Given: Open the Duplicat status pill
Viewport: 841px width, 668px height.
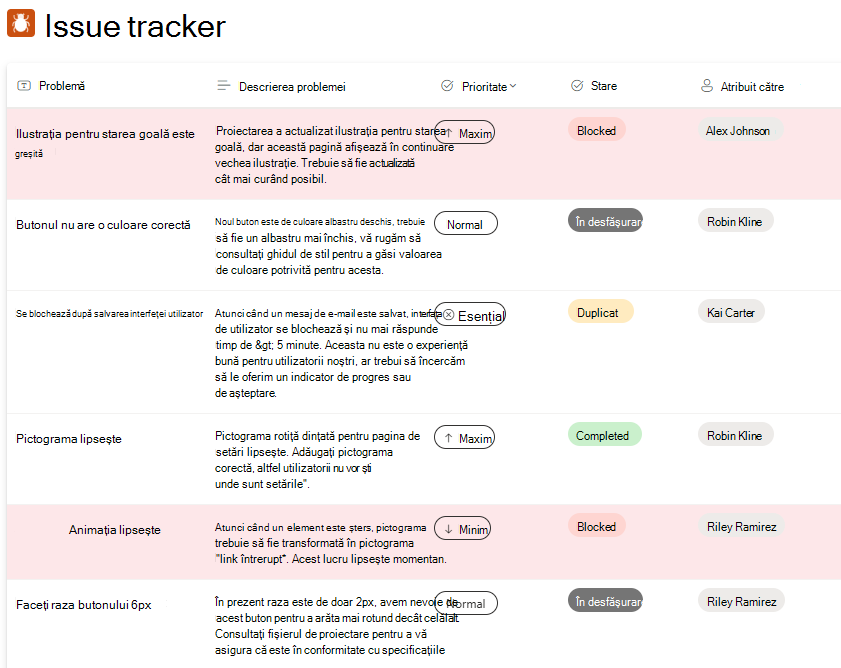Looking at the screenshot, I should coord(601,312).
